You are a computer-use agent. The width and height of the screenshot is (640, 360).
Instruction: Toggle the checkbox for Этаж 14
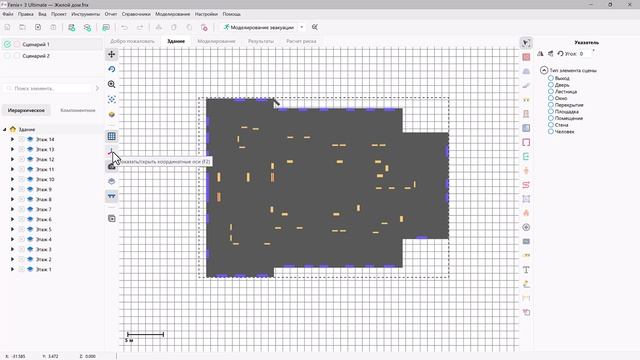pos(21,139)
